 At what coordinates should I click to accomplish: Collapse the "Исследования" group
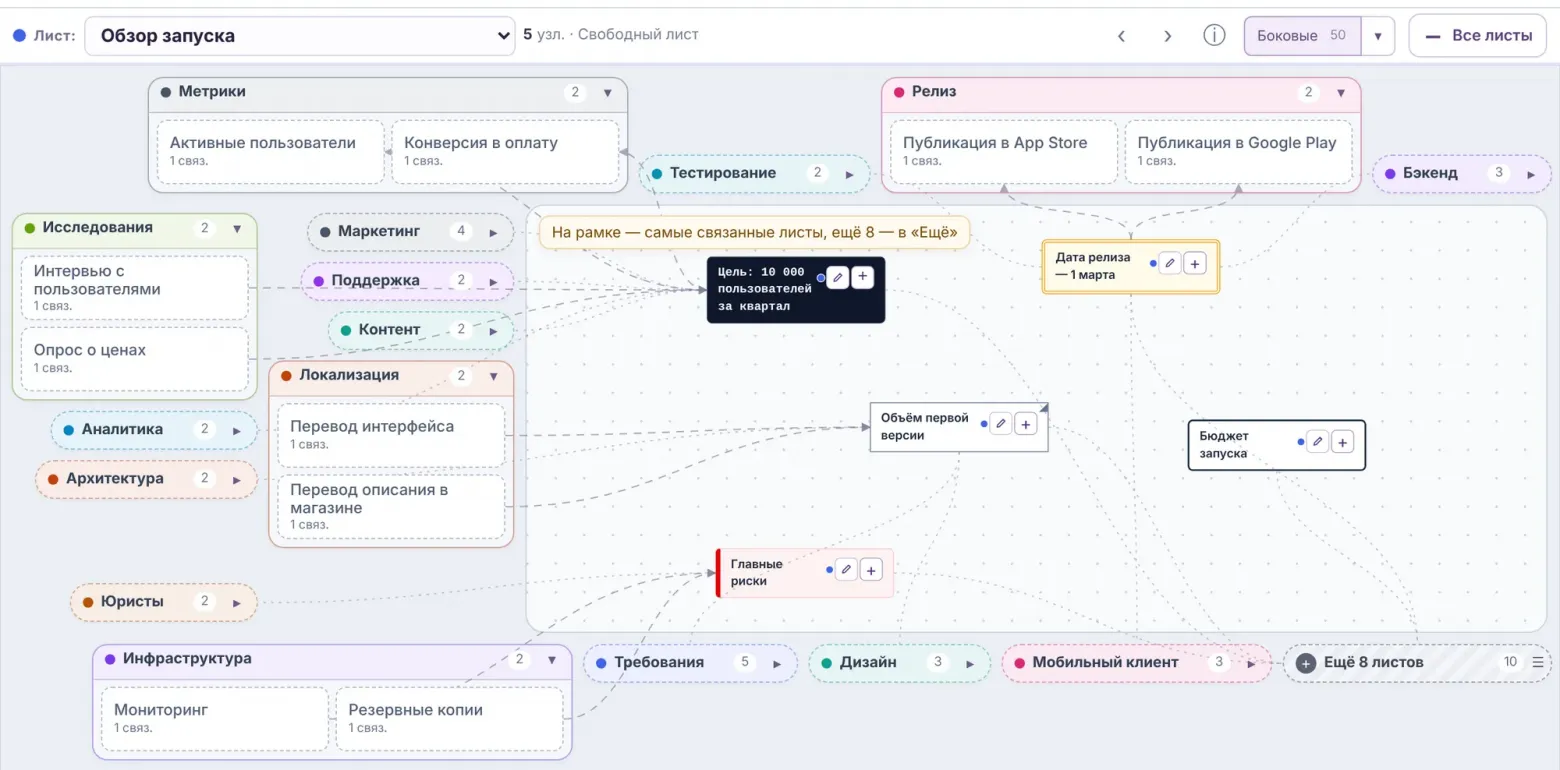[x=237, y=228]
